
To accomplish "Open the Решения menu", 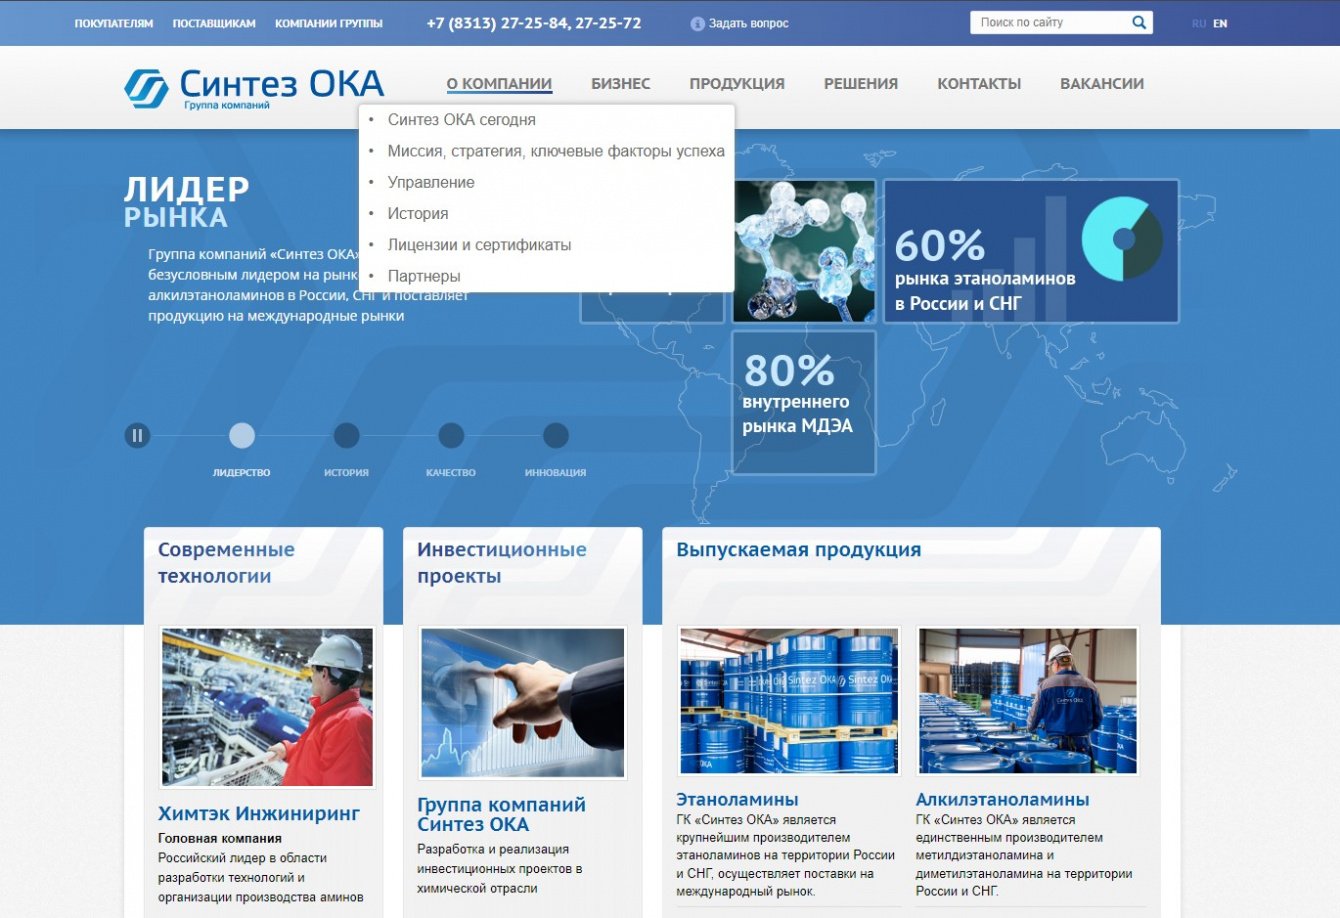I will pos(861,84).
